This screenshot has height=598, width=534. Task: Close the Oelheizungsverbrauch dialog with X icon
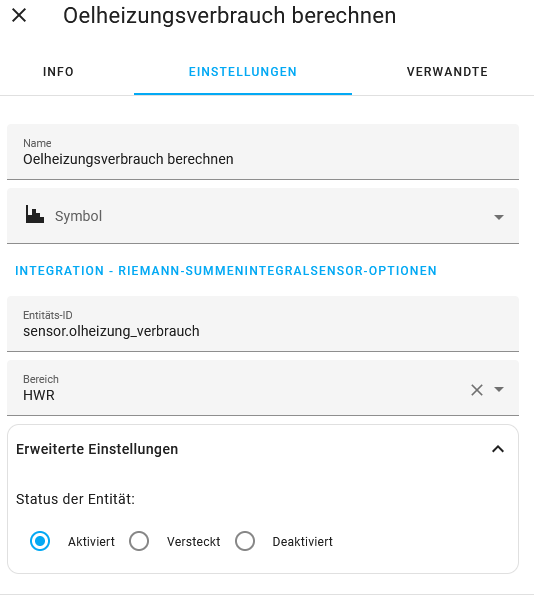click(19, 16)
